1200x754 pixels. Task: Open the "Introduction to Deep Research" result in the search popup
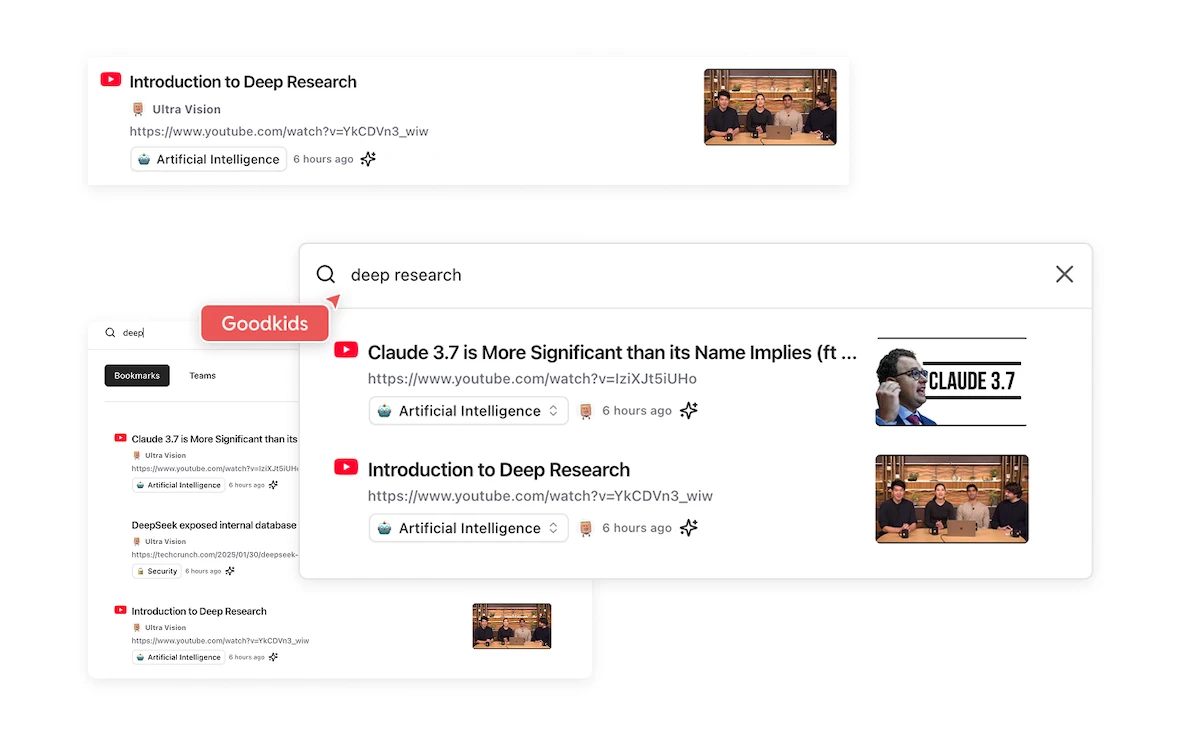click(499, 470)
